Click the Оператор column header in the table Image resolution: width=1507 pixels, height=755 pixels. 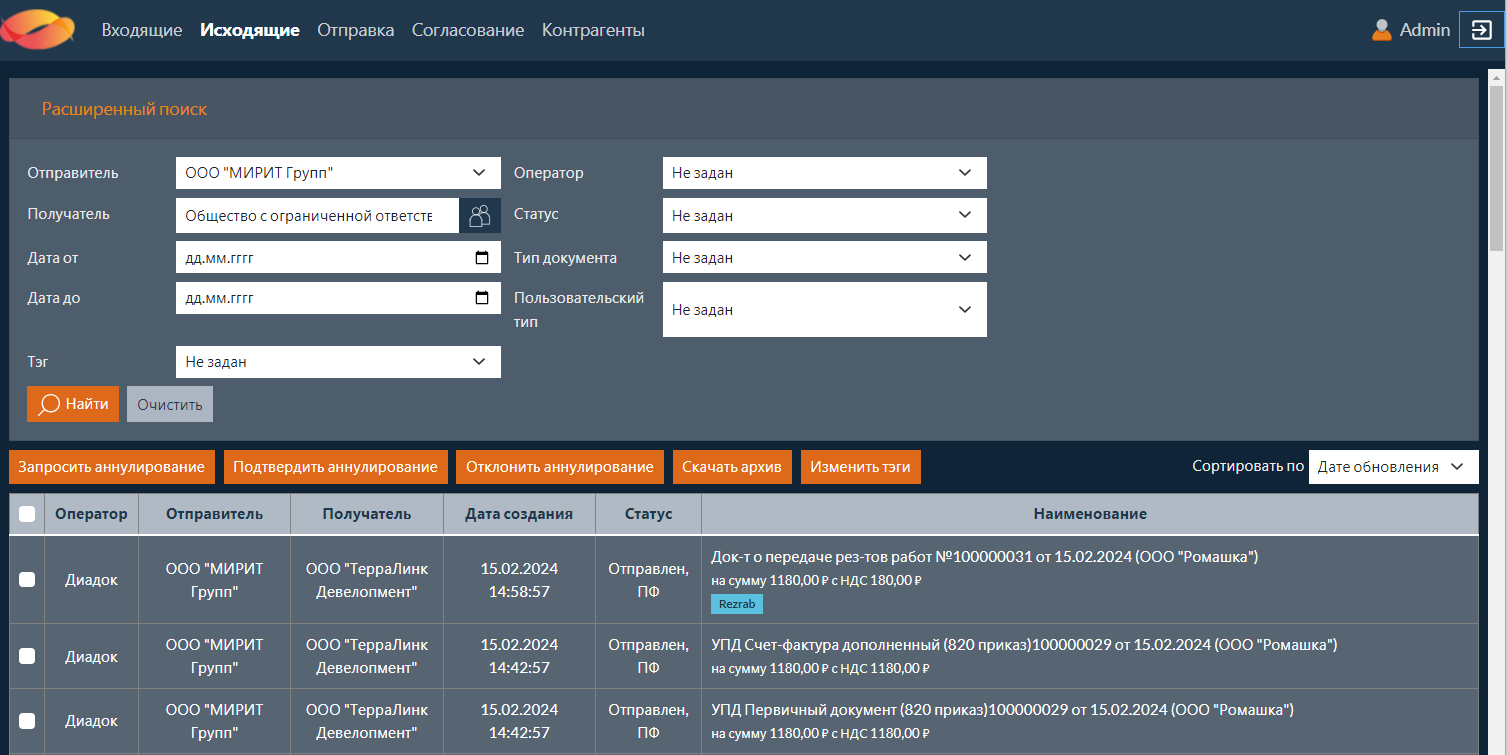(x=92, y=514)
